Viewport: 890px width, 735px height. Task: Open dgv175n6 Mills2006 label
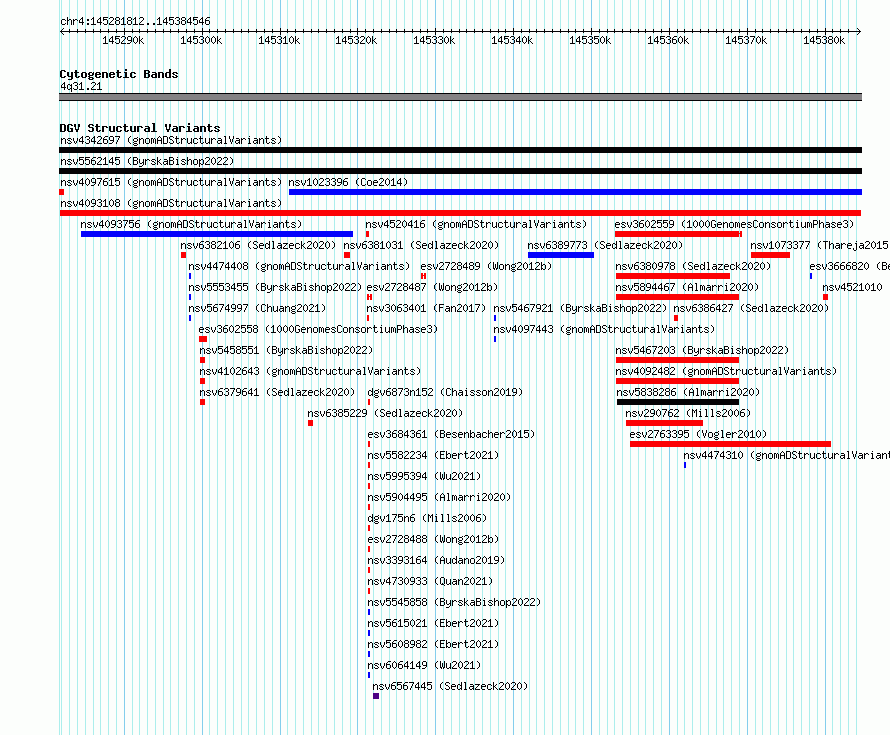click(x=427, y=518)
